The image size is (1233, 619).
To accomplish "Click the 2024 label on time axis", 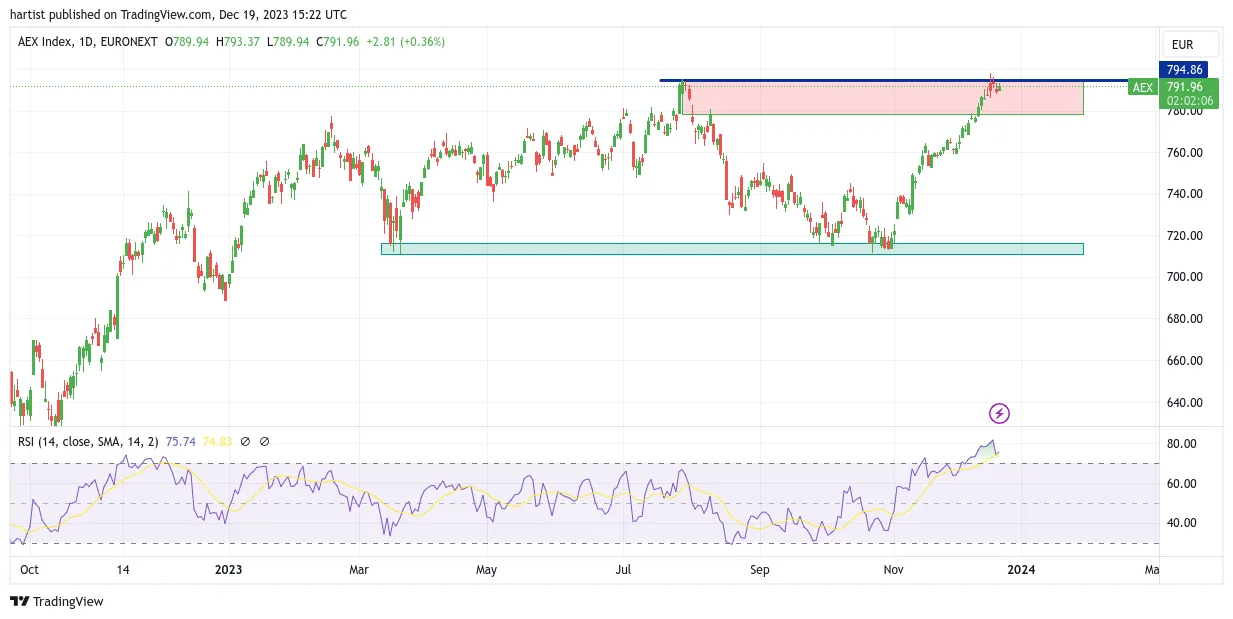I will 1021,569.
